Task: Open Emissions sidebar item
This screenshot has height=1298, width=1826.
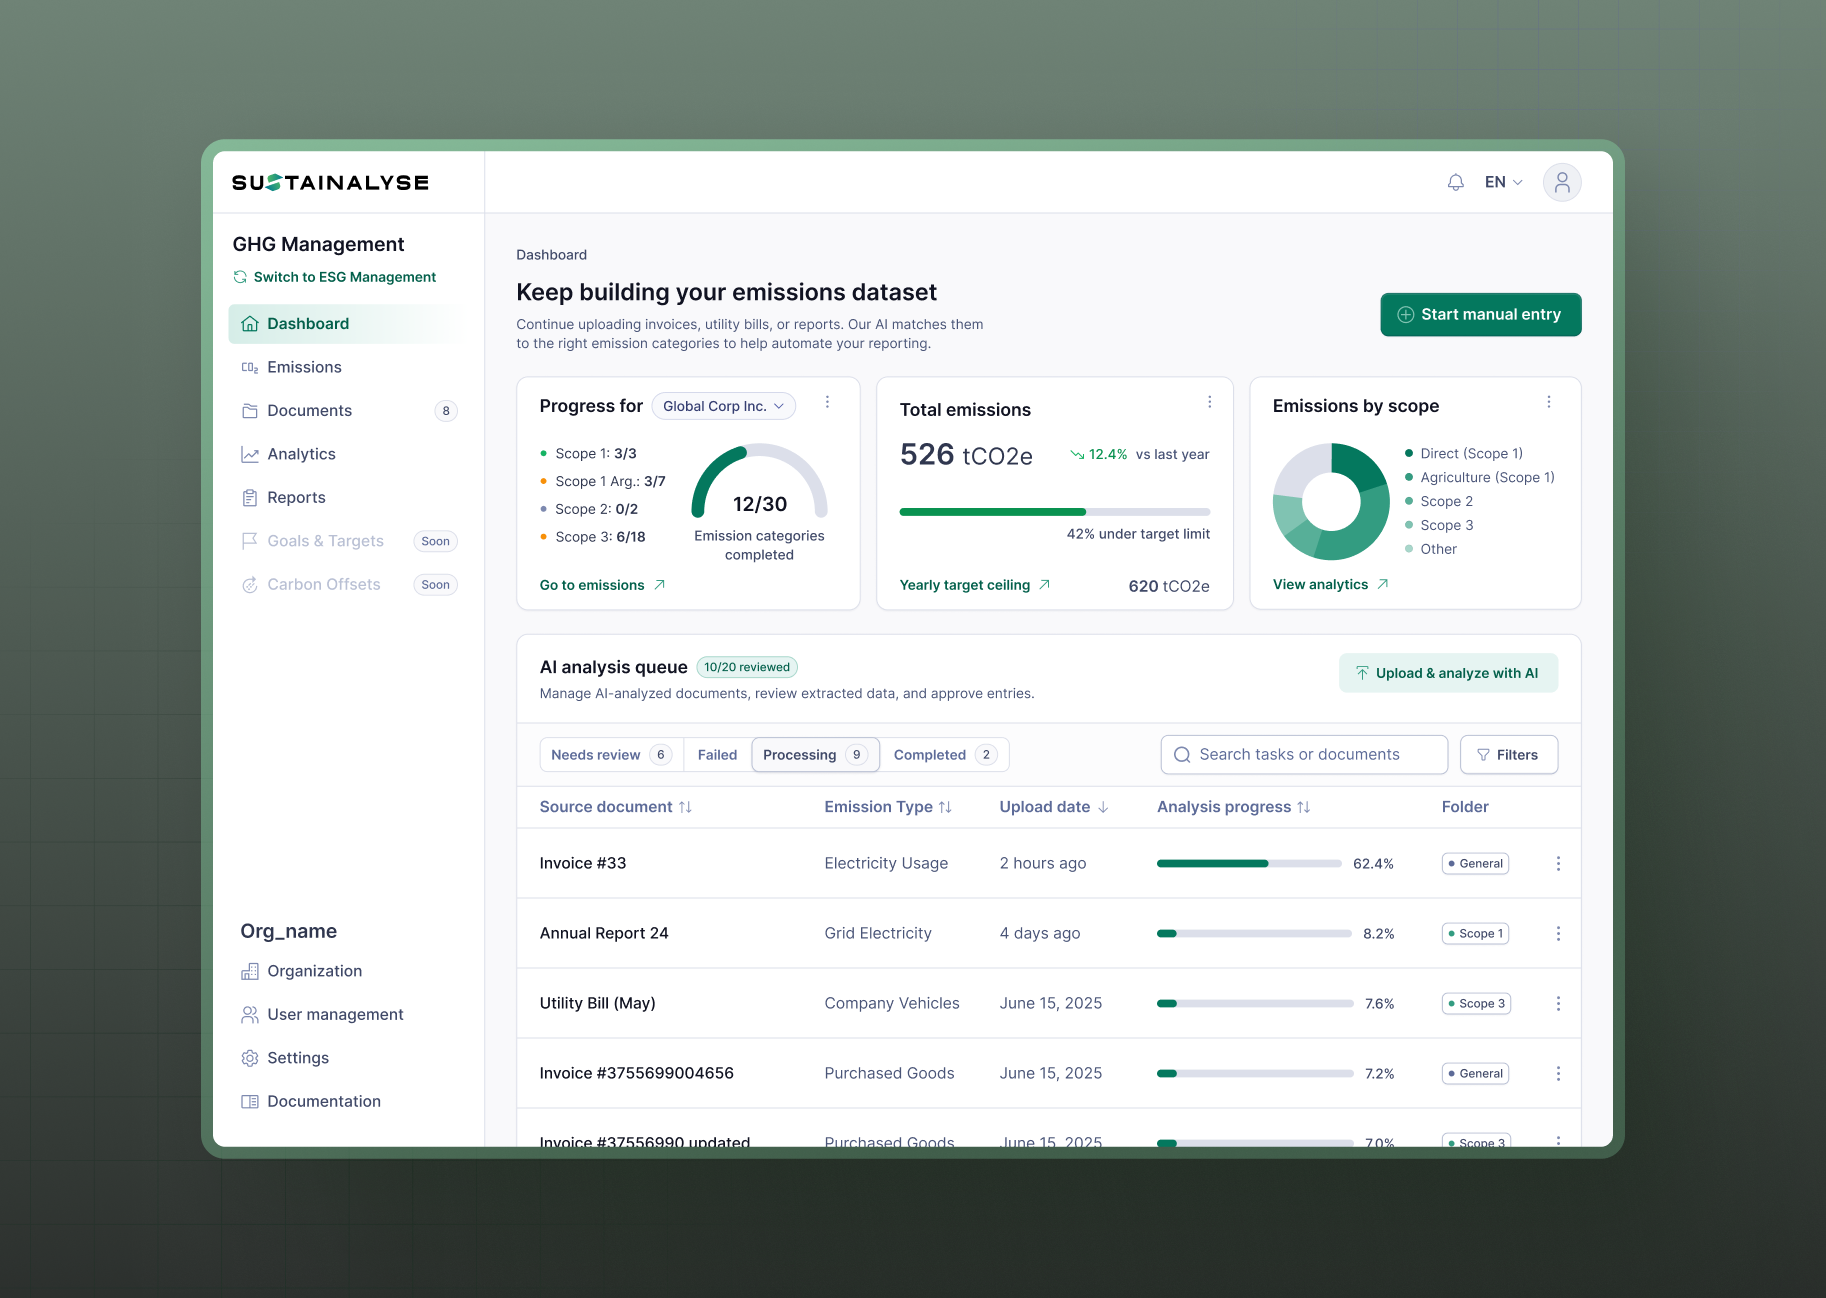Action: click(x=346, y=367)
